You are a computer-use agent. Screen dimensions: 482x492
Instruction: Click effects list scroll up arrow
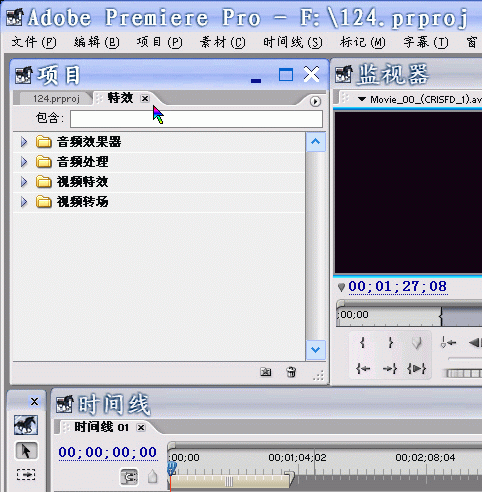tap(315, 142)
